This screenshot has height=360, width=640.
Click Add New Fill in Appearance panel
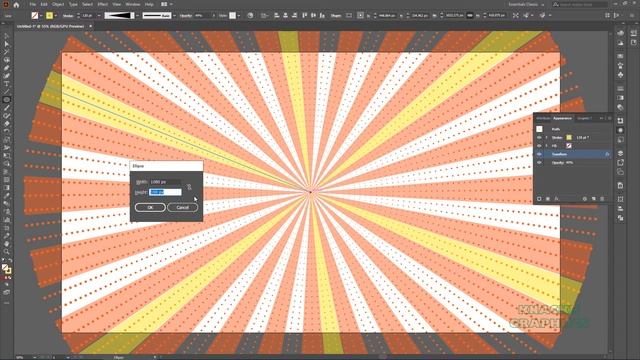[548, 199]
